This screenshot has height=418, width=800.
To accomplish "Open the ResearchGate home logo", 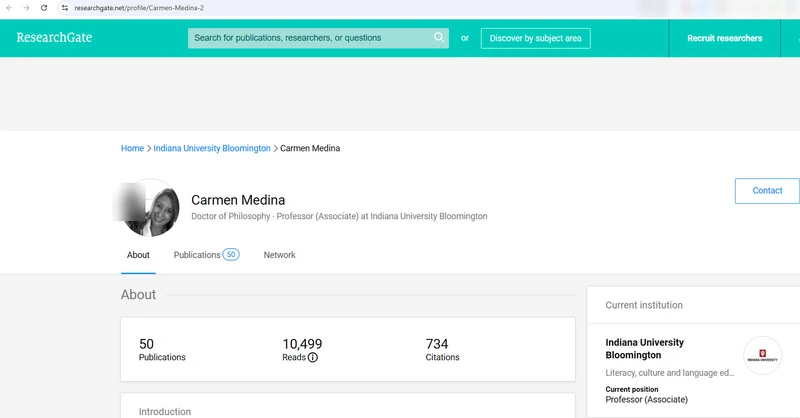I will (x=54, y=37).
